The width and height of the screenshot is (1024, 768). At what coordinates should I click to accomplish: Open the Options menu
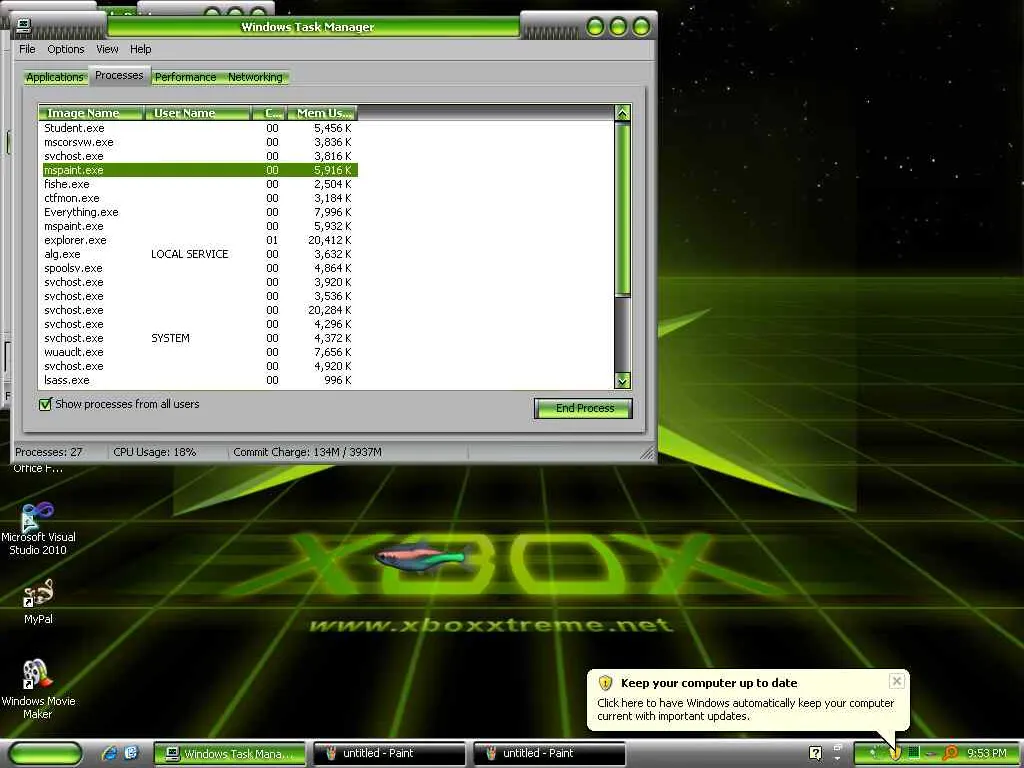[x=65, y=49]
